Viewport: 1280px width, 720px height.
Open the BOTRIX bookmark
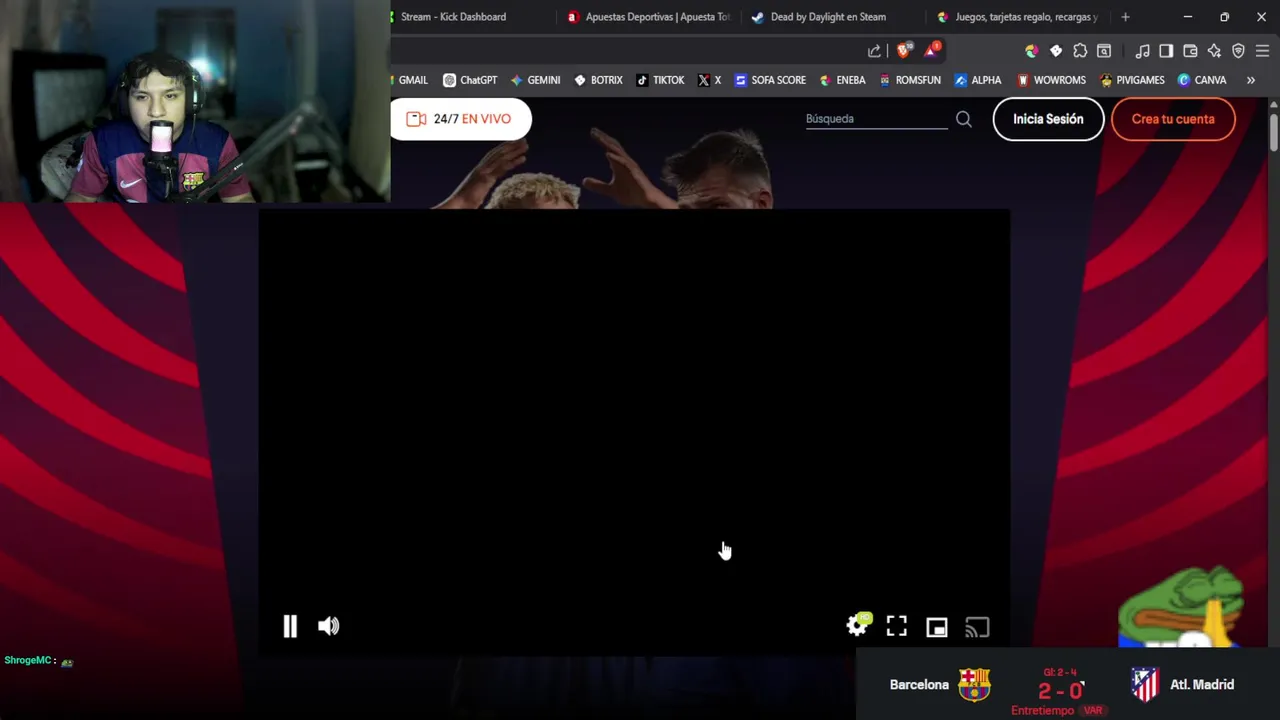(x=598, y=80)
